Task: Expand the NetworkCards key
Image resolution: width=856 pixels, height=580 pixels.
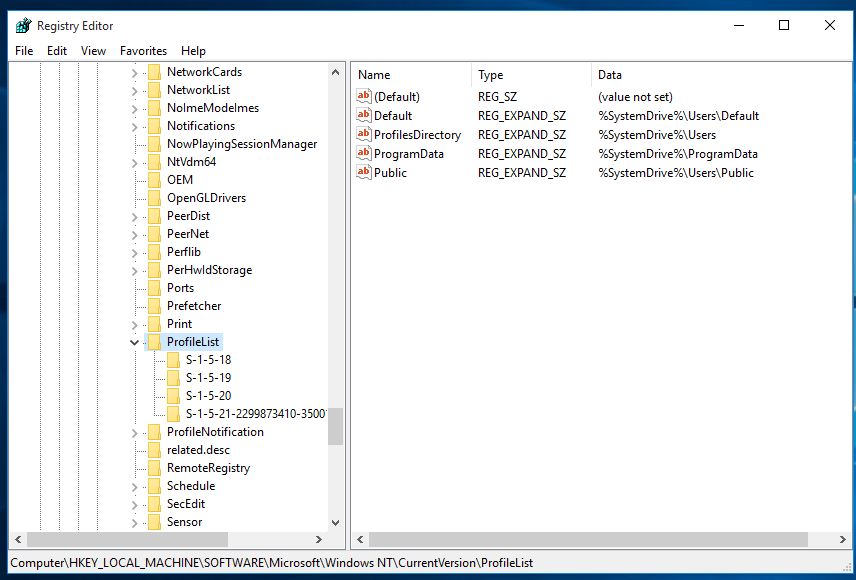Action: (x=134, y=73)
